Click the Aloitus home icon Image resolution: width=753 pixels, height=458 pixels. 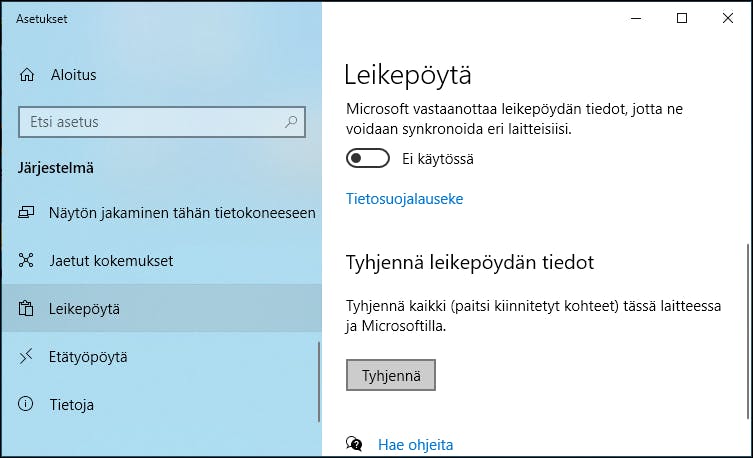coord(27,74)
